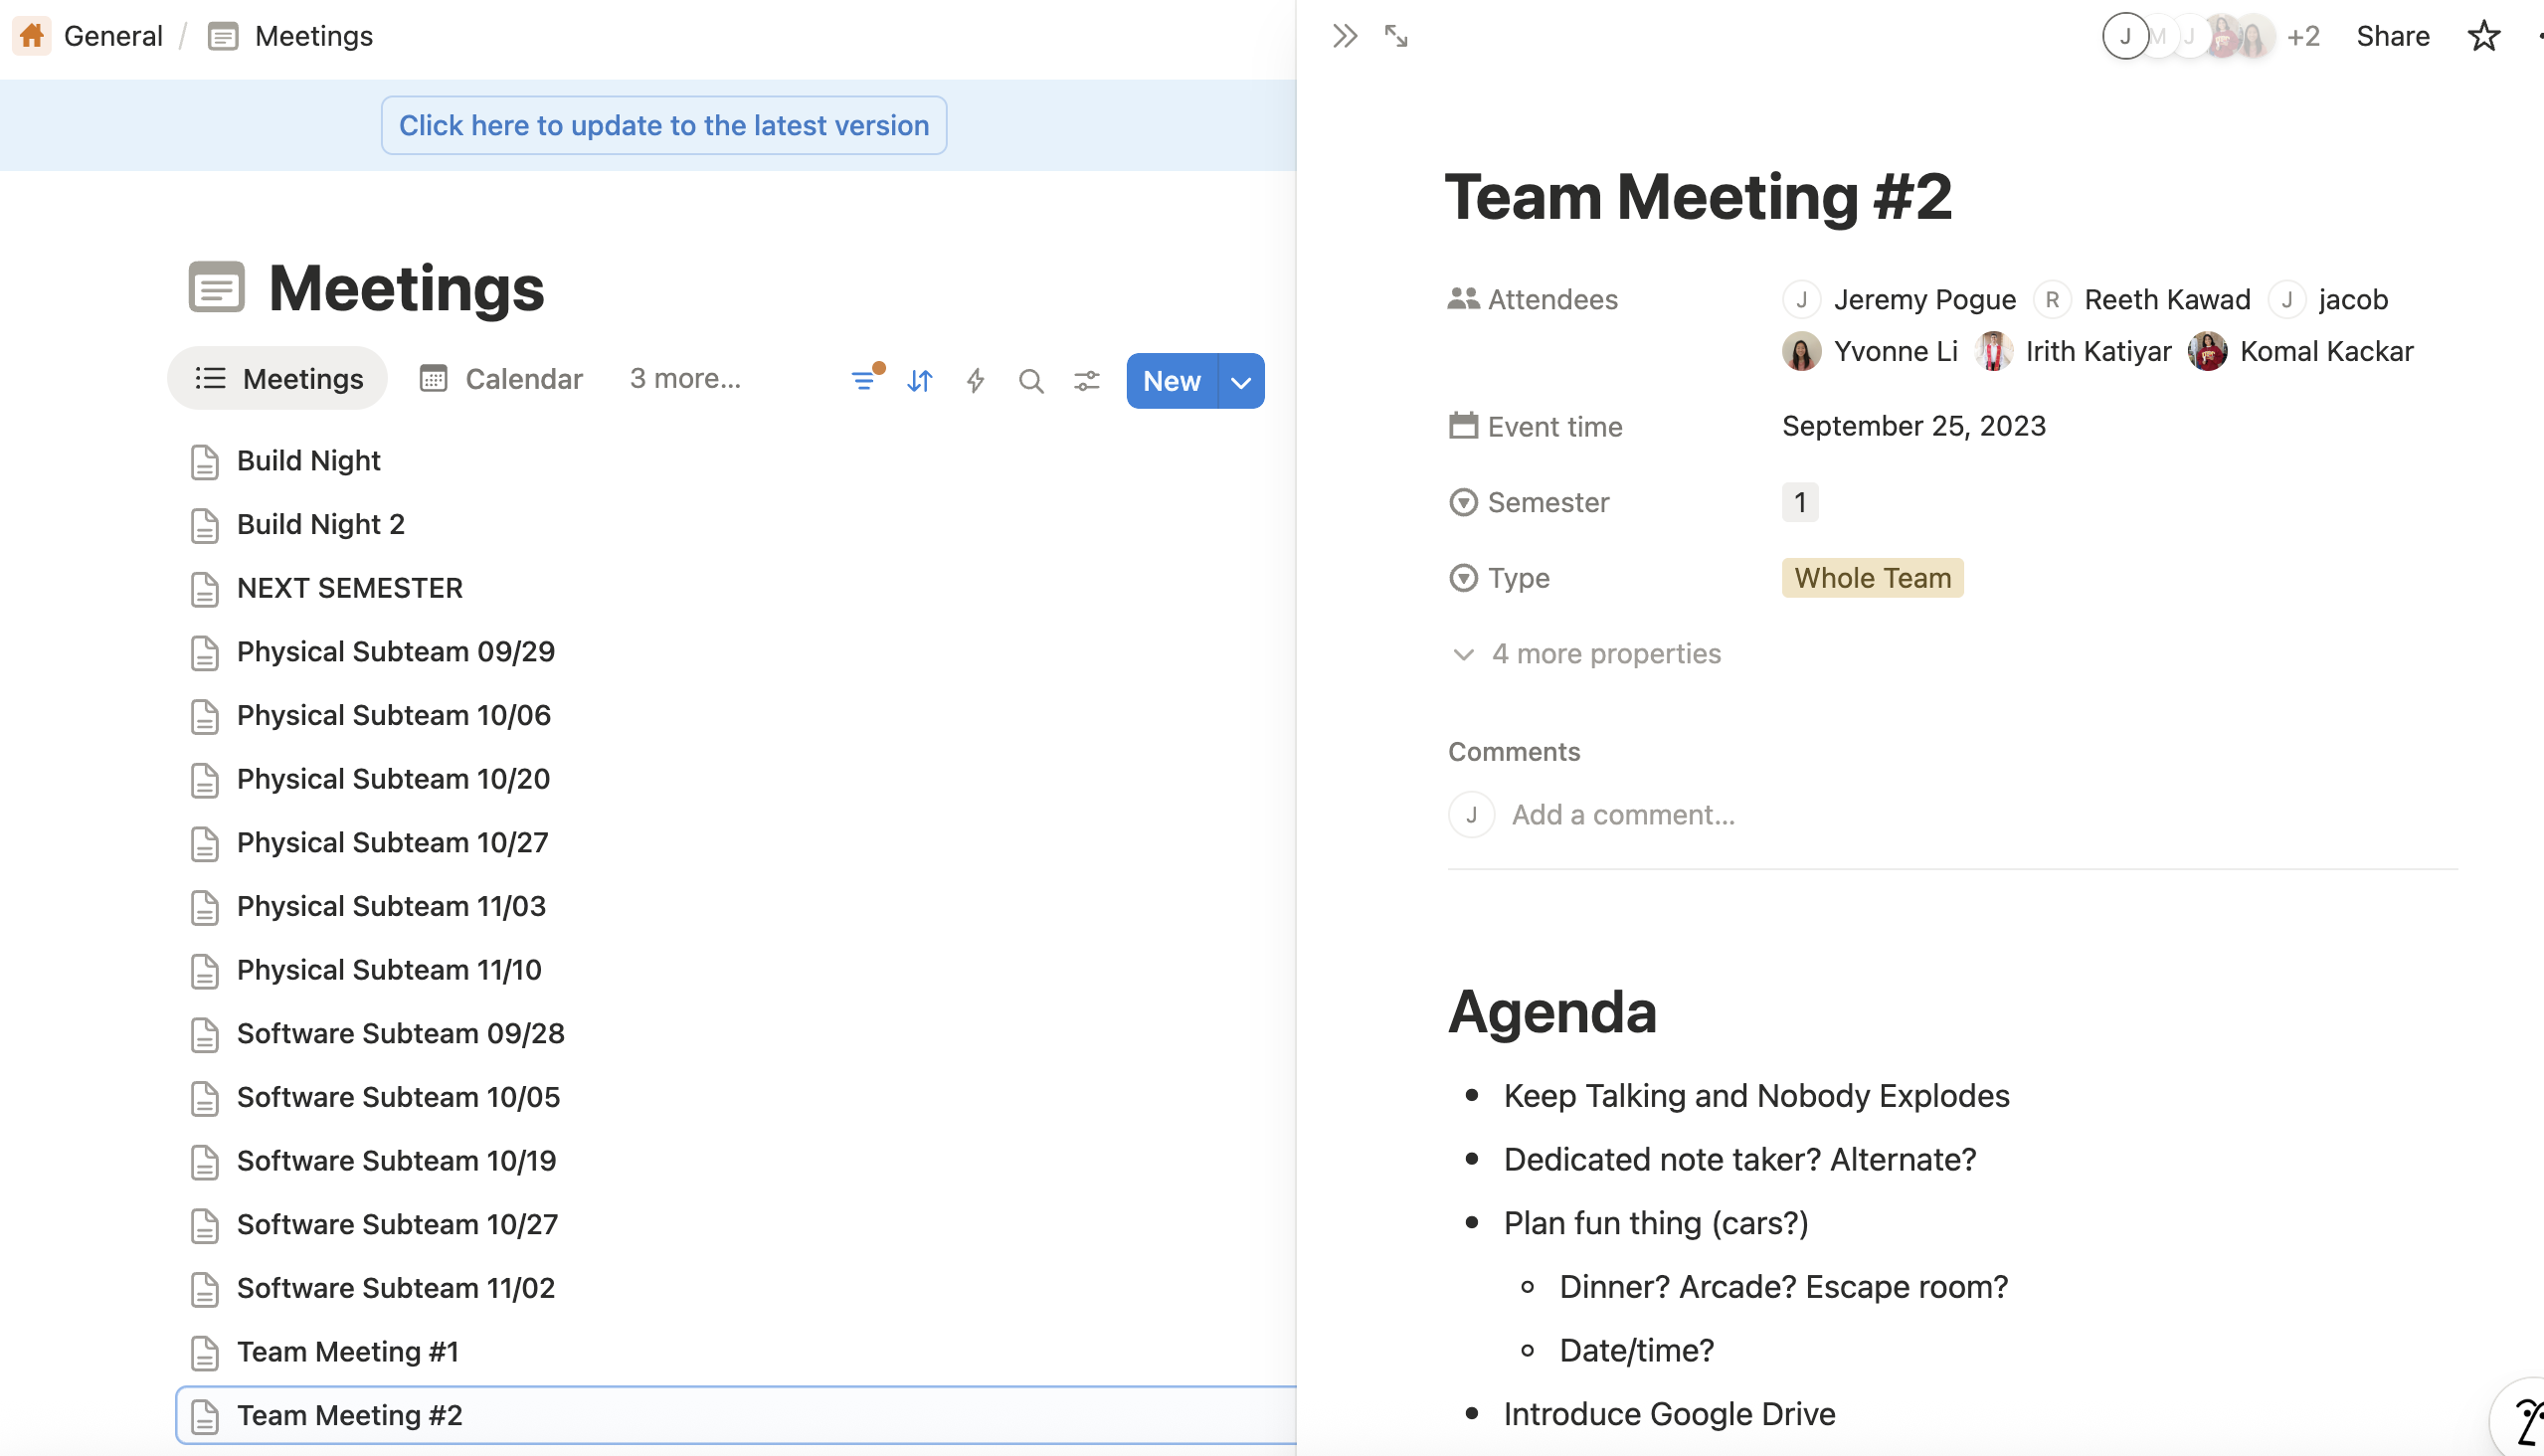This screenshot has height=1456, width=2544.
Task: Favorite the page using the star icon
Action: (x=2483, y=36)
